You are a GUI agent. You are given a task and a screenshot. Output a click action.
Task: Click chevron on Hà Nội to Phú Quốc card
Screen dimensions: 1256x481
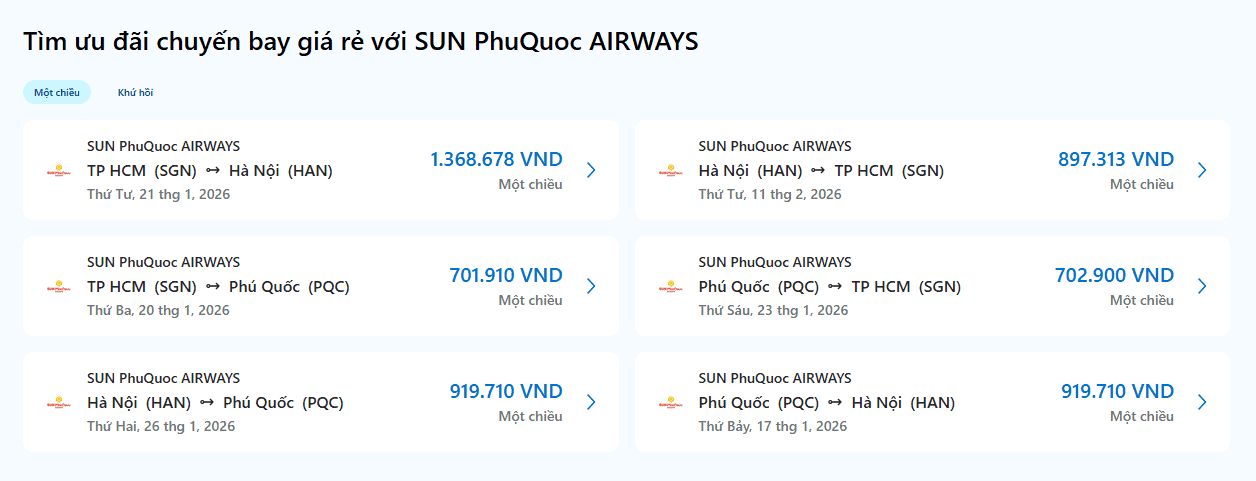[591, 402]
